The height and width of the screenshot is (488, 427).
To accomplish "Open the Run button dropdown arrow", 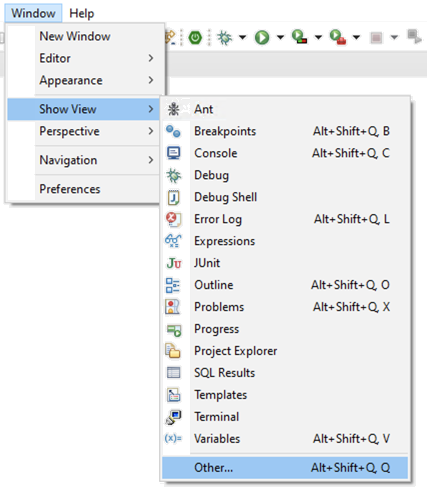I will pyautogui.click(x=280, y=37).
